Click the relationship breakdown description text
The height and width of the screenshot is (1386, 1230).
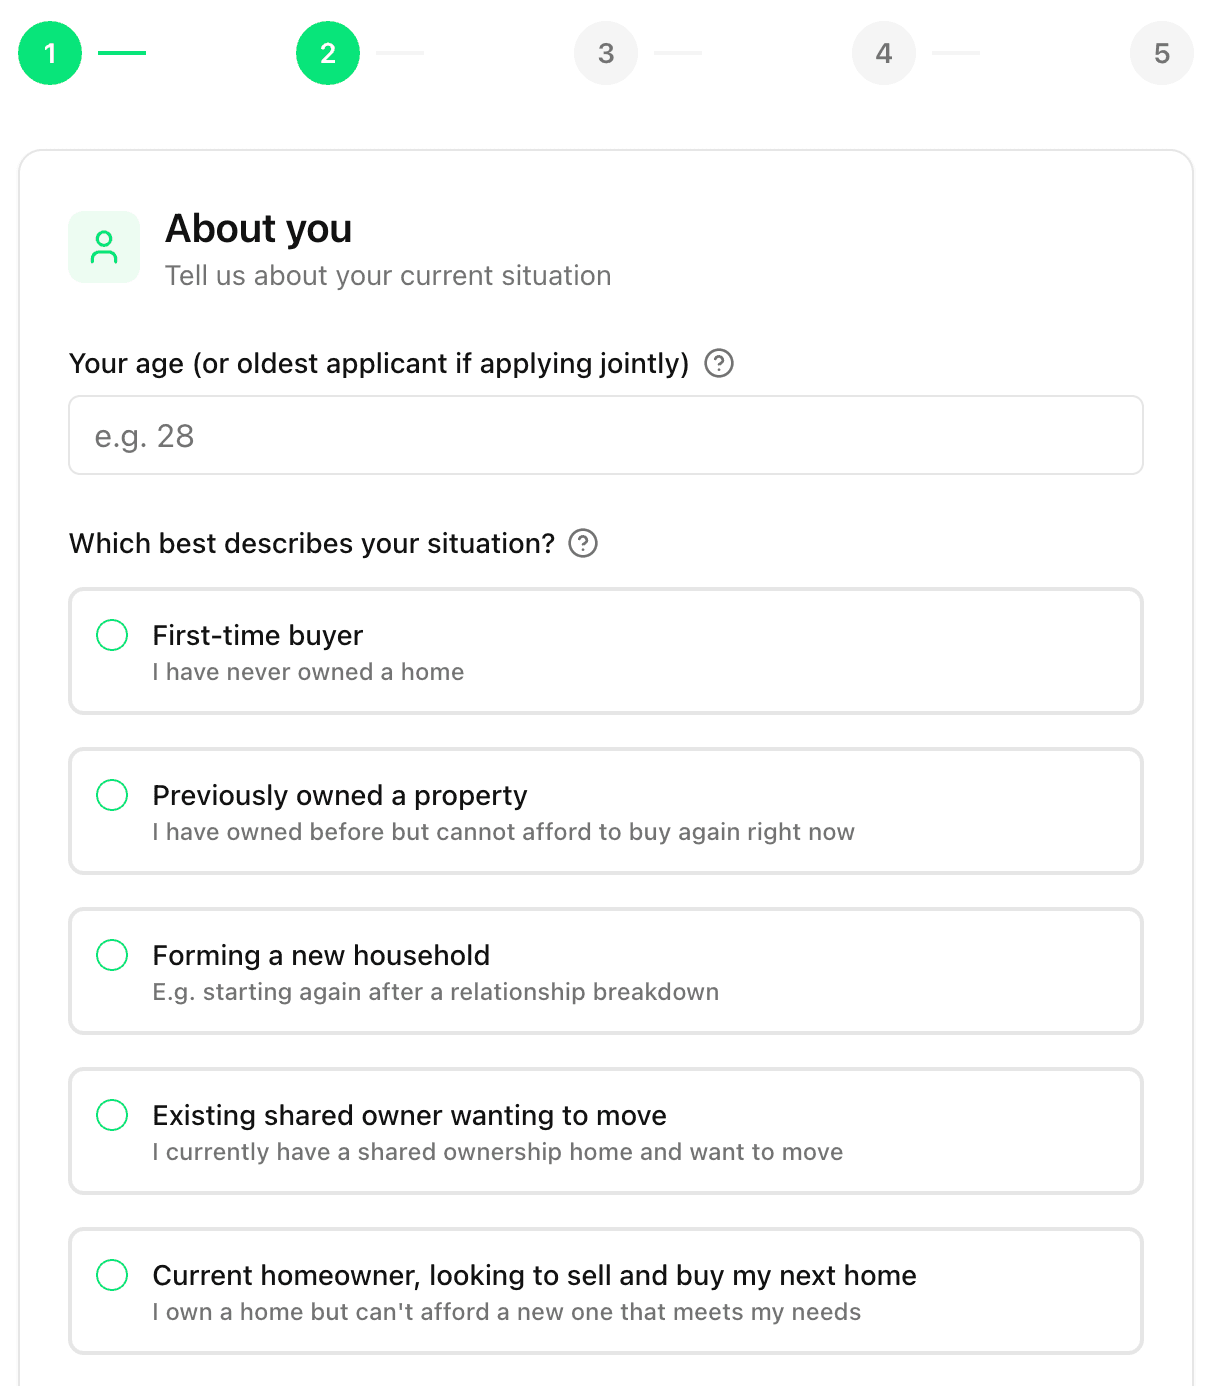point(436,992)
